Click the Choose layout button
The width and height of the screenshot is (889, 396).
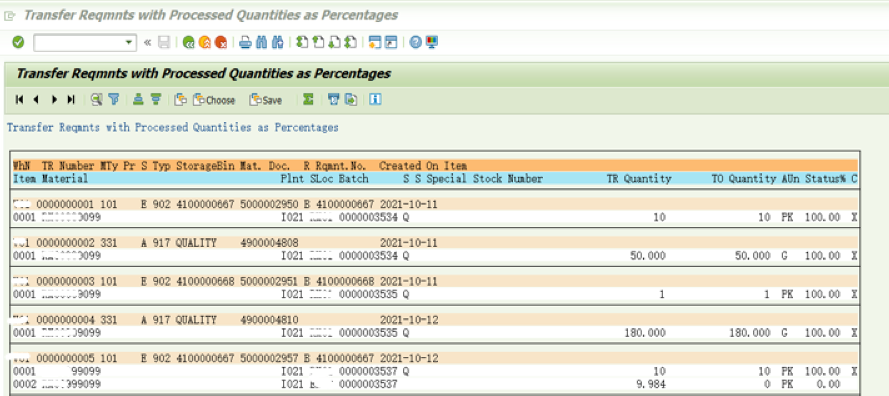tap(214, 100)
